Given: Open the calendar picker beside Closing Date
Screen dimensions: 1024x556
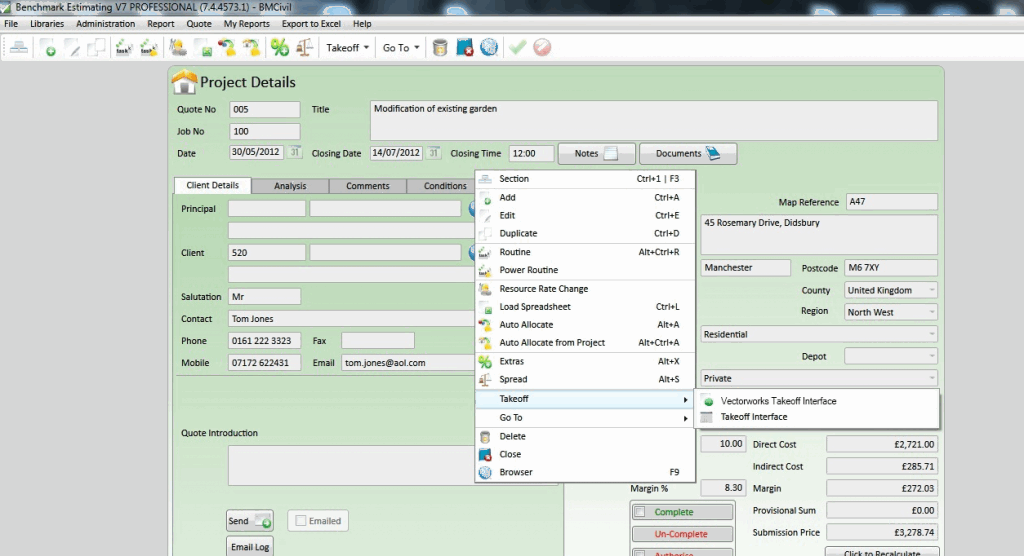Looking at the screenshot, I should tap(433, 153).
